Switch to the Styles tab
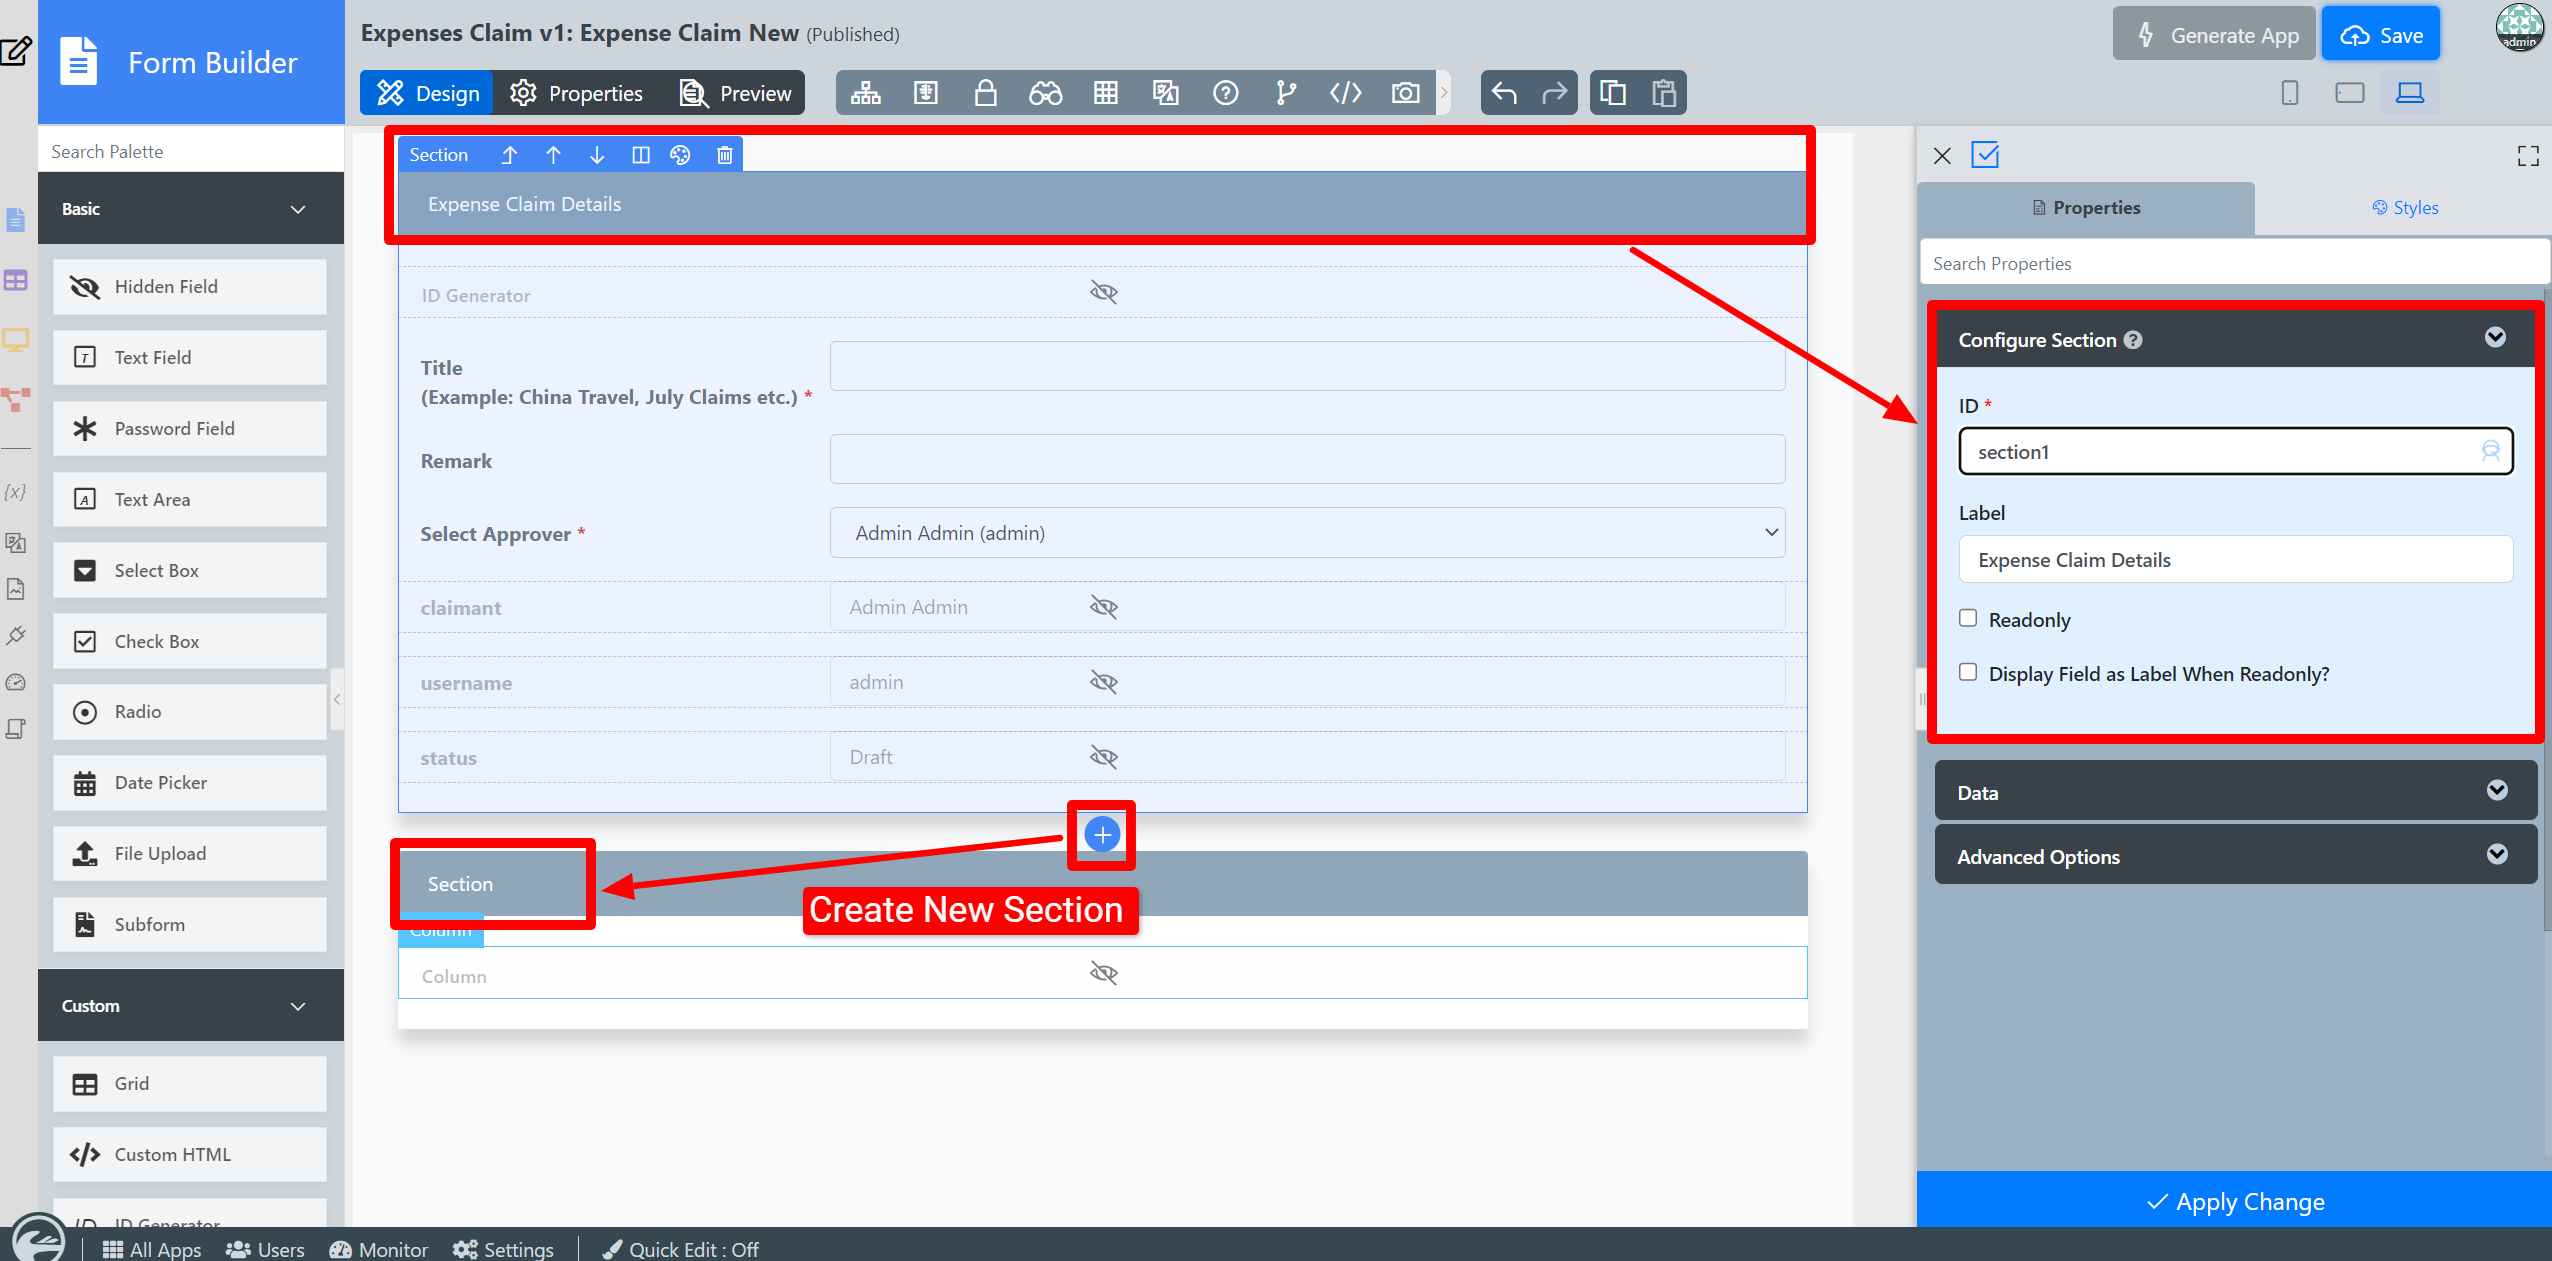Image resolution: width=2552 pixels, height=1261 pixels. click(2404, 208)
